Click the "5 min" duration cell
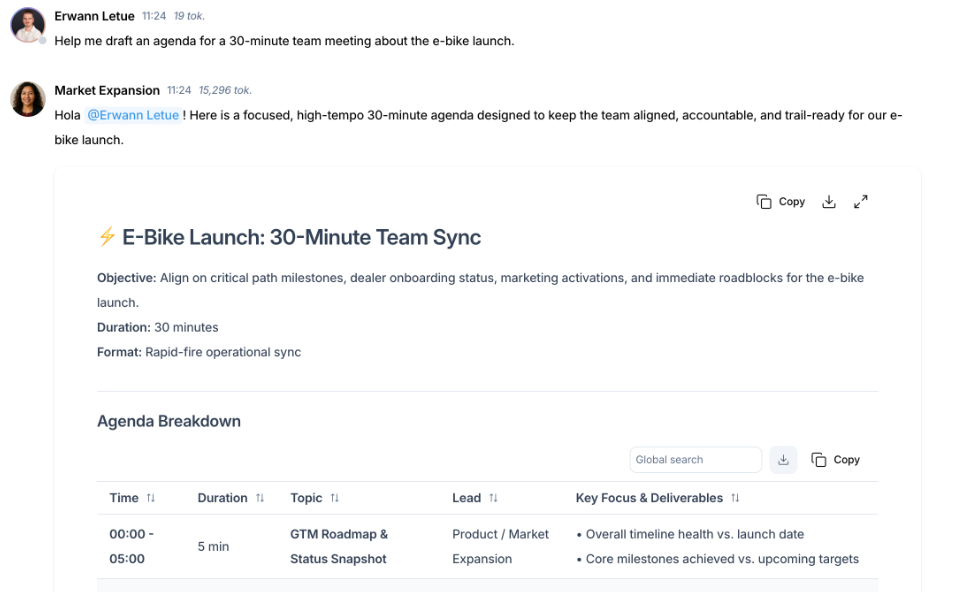Screen dimensions: 960x592 point(213,547)
